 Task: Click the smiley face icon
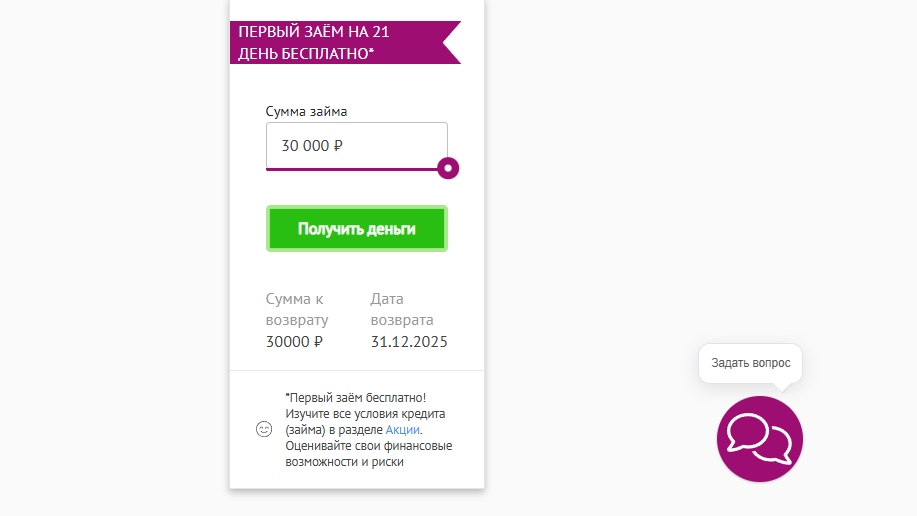tap(264, 429)
